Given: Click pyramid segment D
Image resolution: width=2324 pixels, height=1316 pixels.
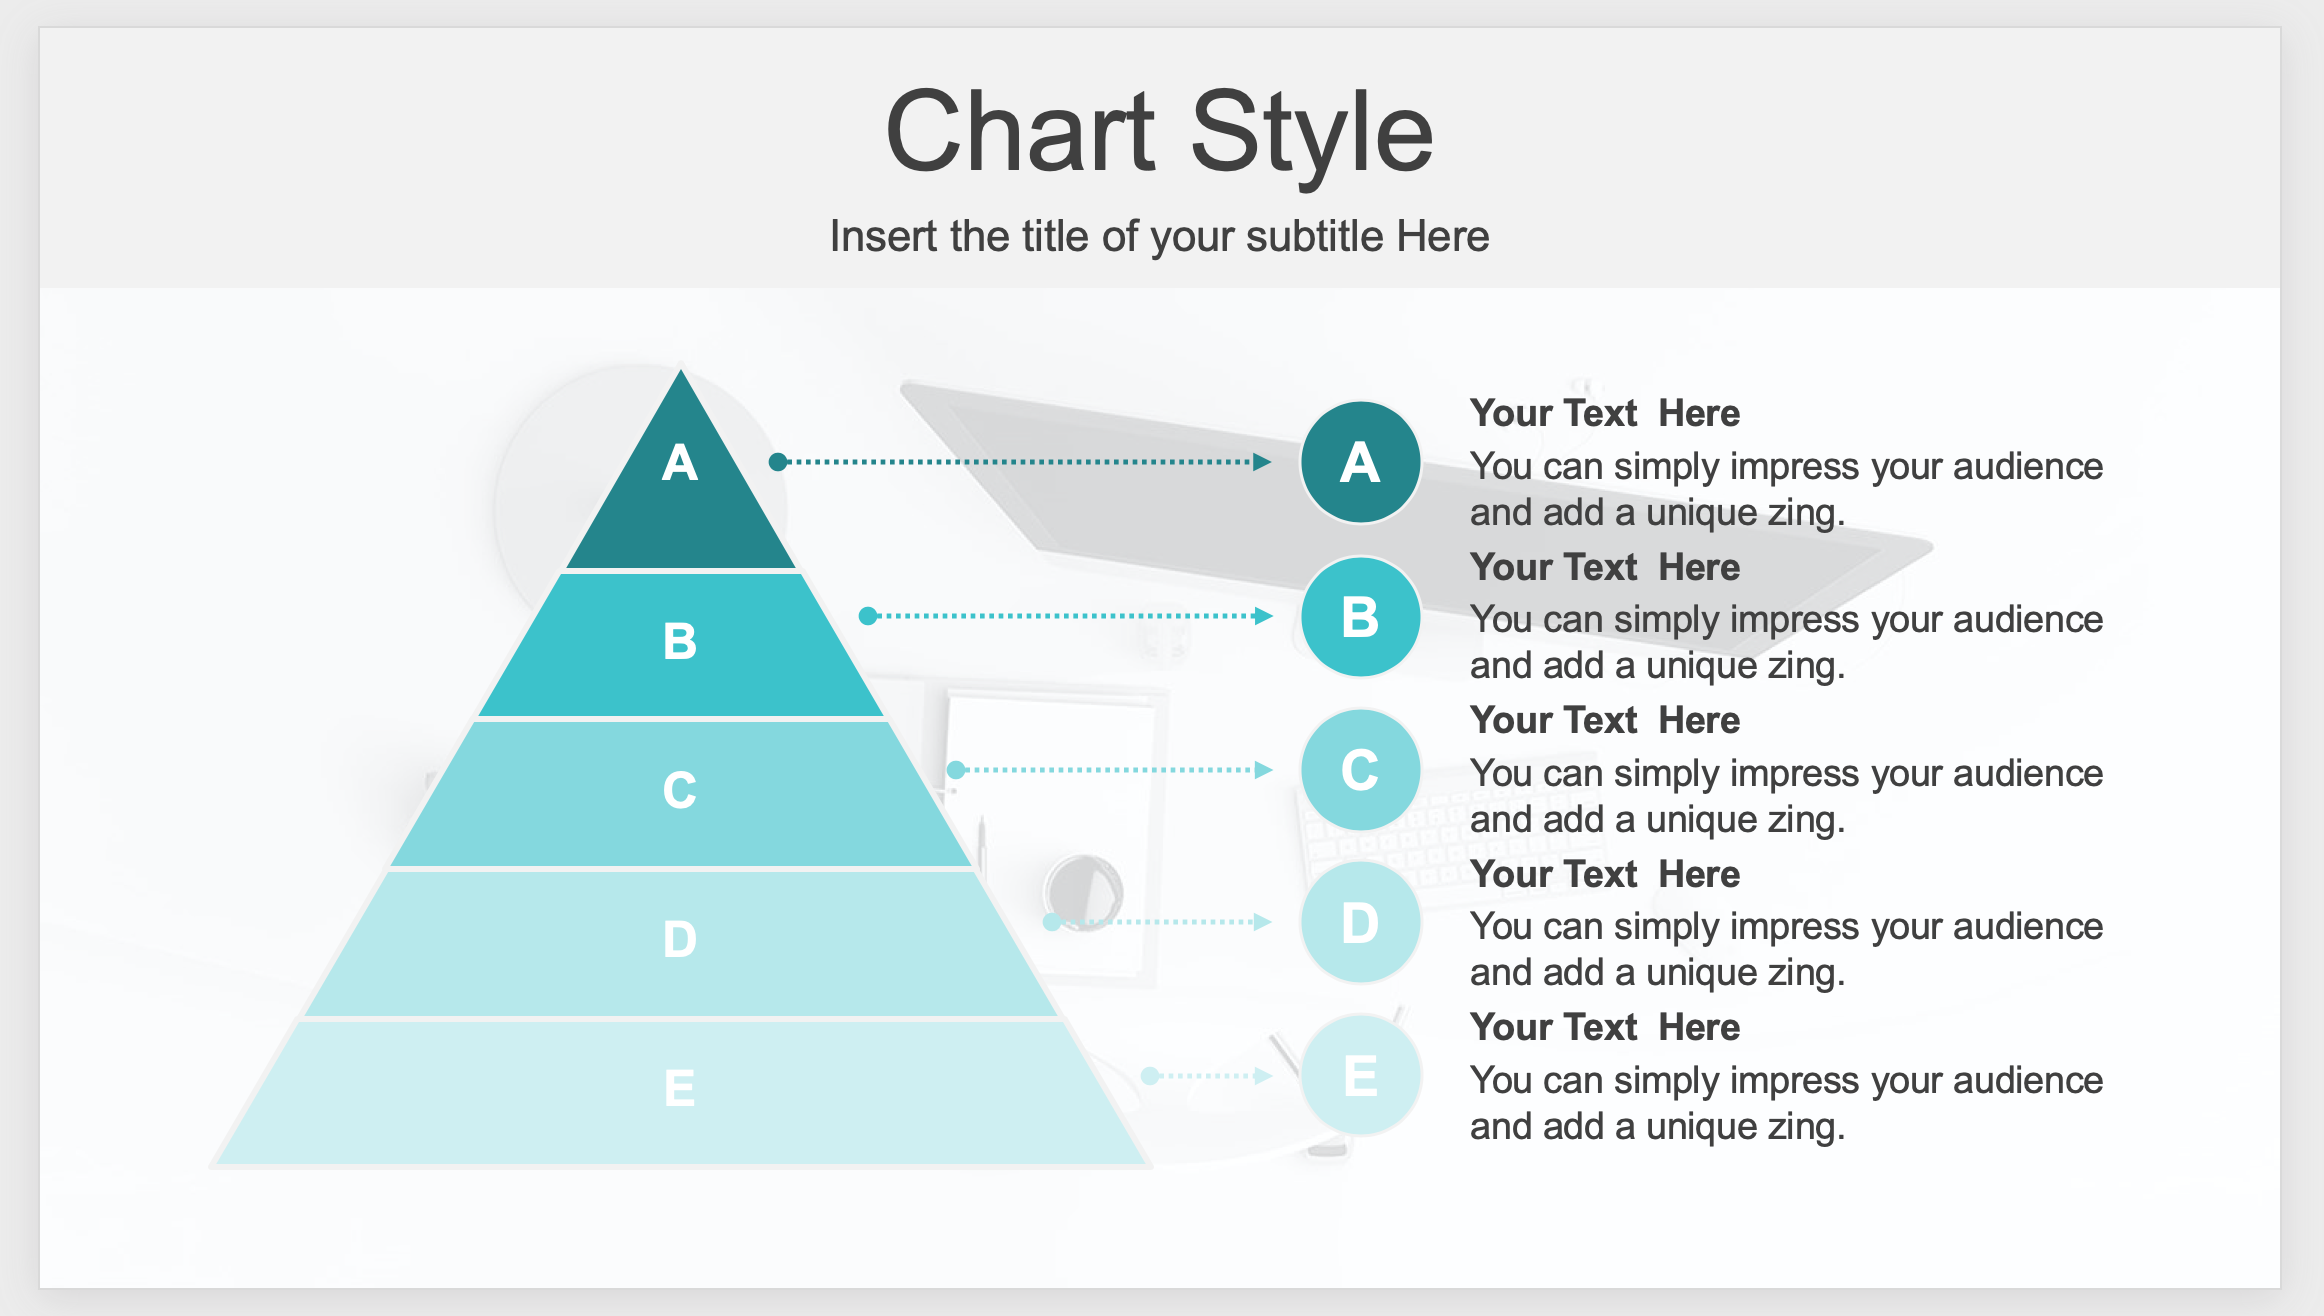Looking at the screenshot, I should pyautogui.click(x=681, y=943).
